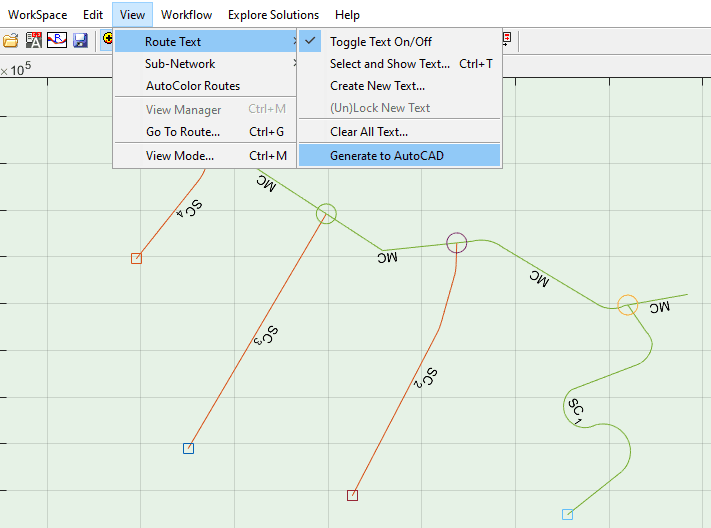Select the purple circle junction node
The width and height of the screenshot is (711, 528).
point(457,242)
